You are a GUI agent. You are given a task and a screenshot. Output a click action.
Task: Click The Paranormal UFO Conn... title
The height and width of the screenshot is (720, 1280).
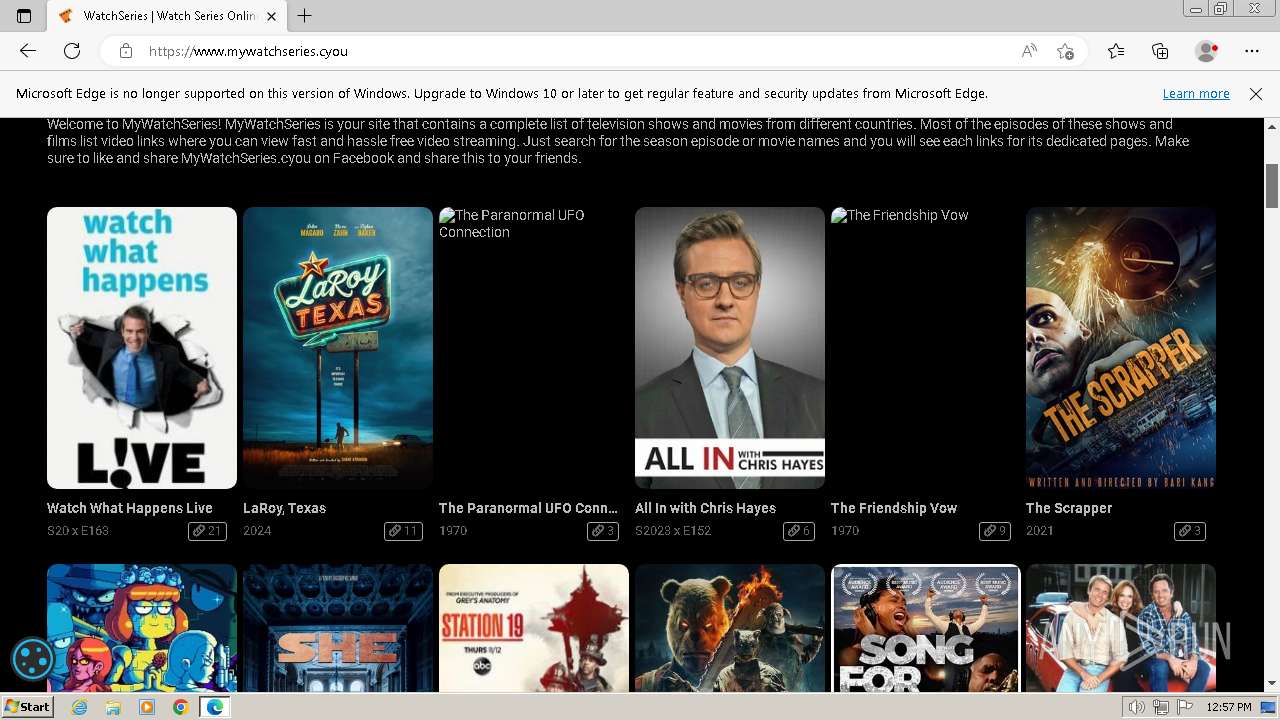click(528, 508)
